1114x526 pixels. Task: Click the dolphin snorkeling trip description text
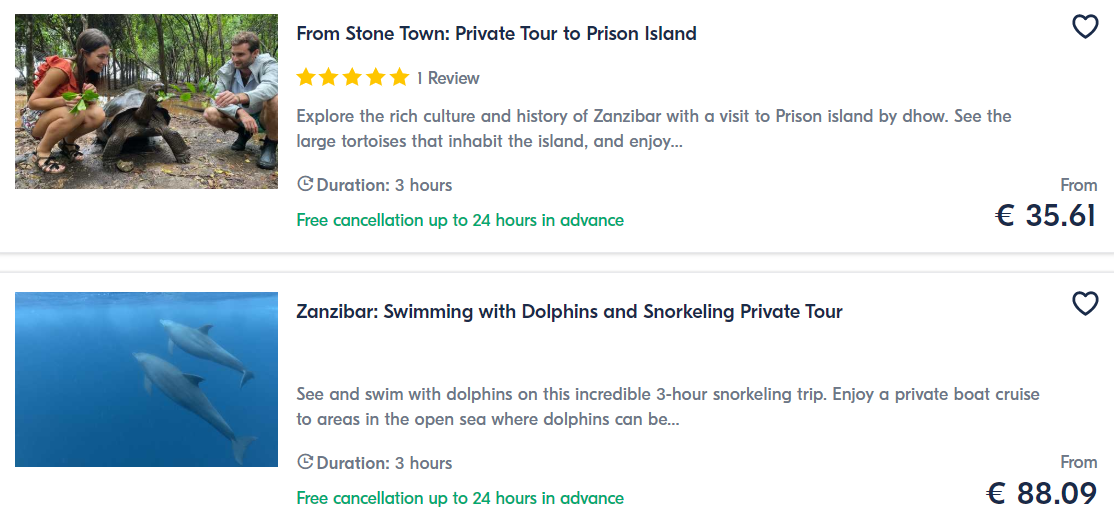[668, 407]
